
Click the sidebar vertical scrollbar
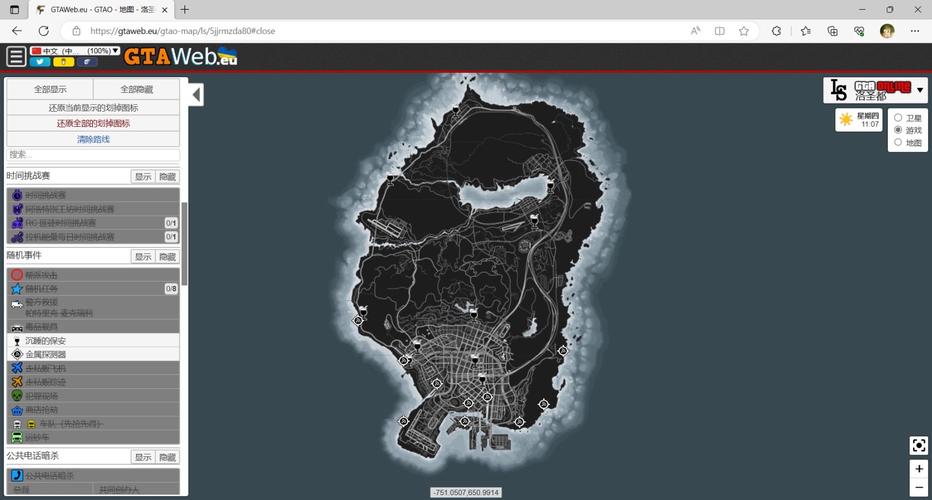tap(184, 244)
